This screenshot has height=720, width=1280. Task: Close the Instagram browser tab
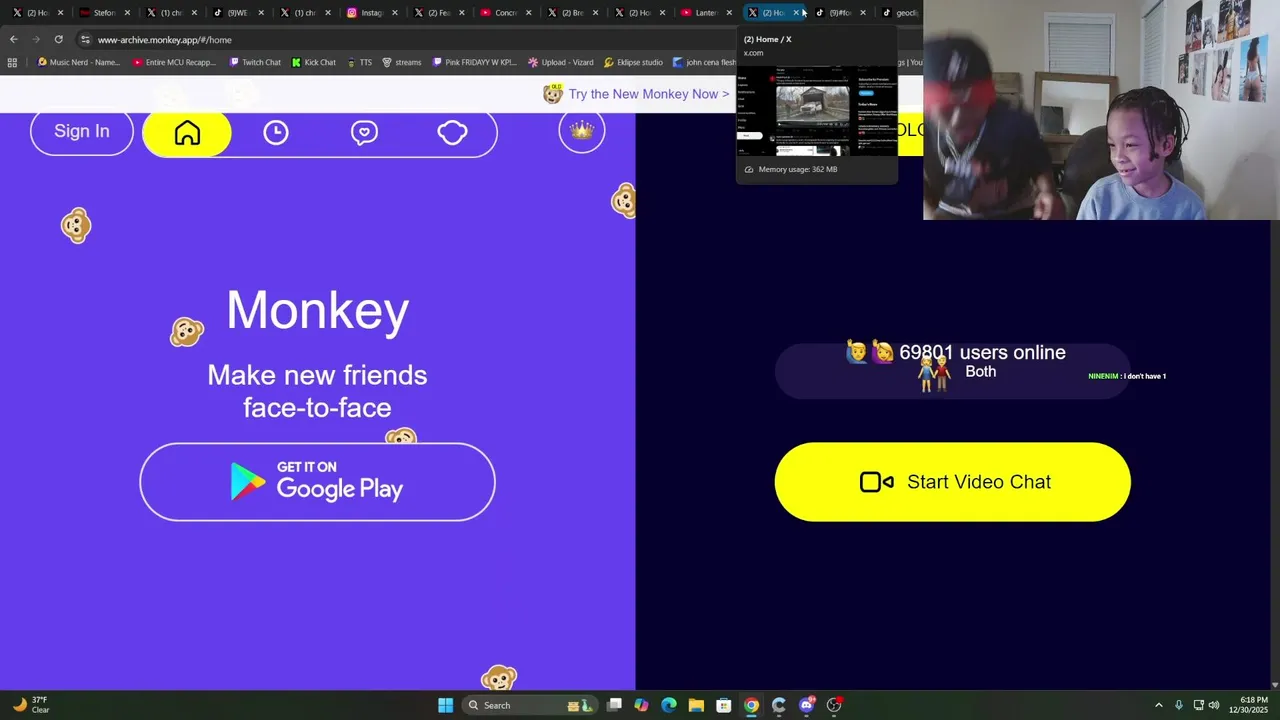395,13
